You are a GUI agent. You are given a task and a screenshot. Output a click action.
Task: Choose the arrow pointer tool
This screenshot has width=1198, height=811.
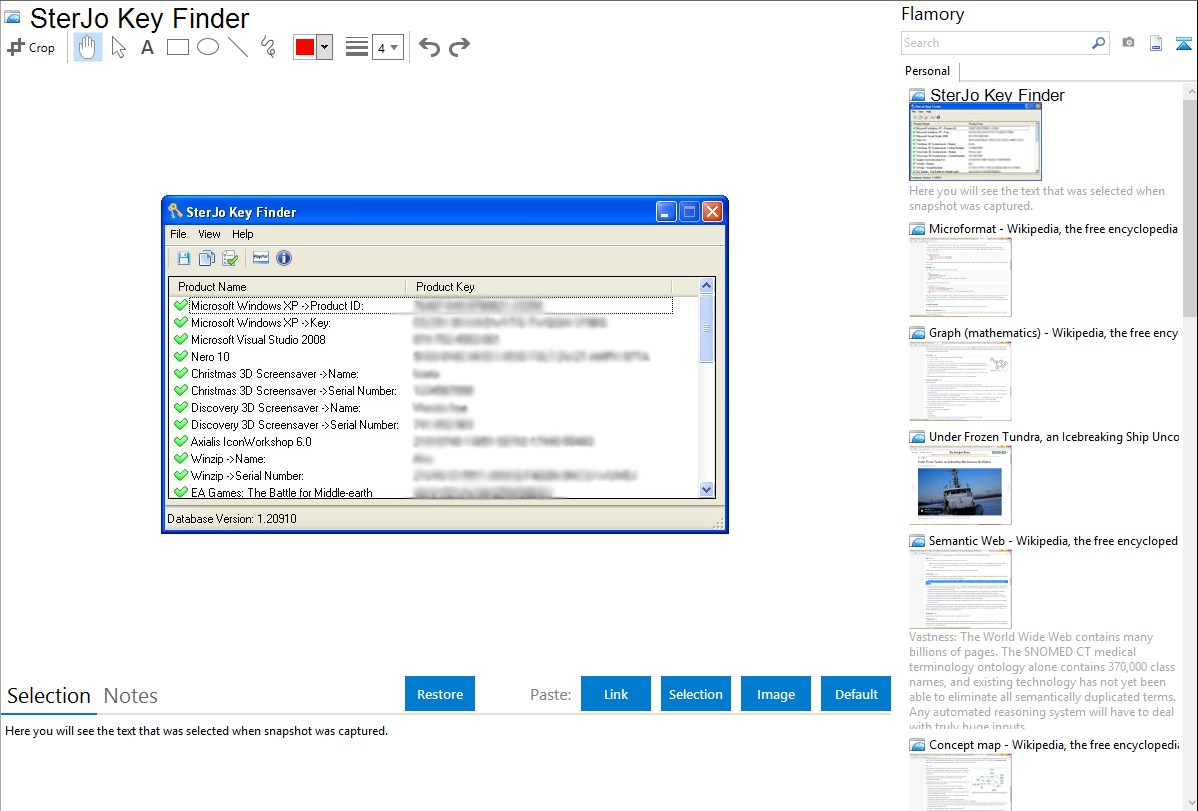coord(118,47)
